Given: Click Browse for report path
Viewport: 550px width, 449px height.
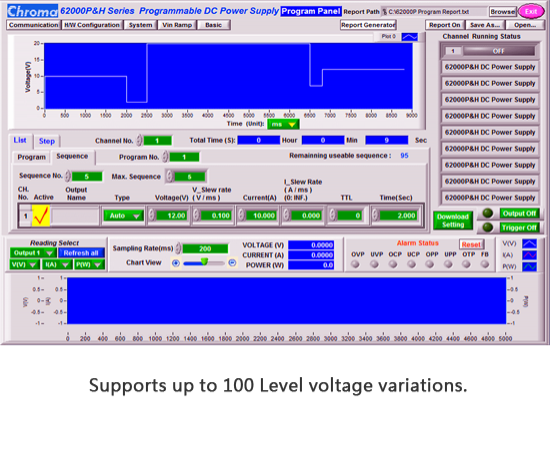Looking at the screenshot, I should click(x=503, y=12).
